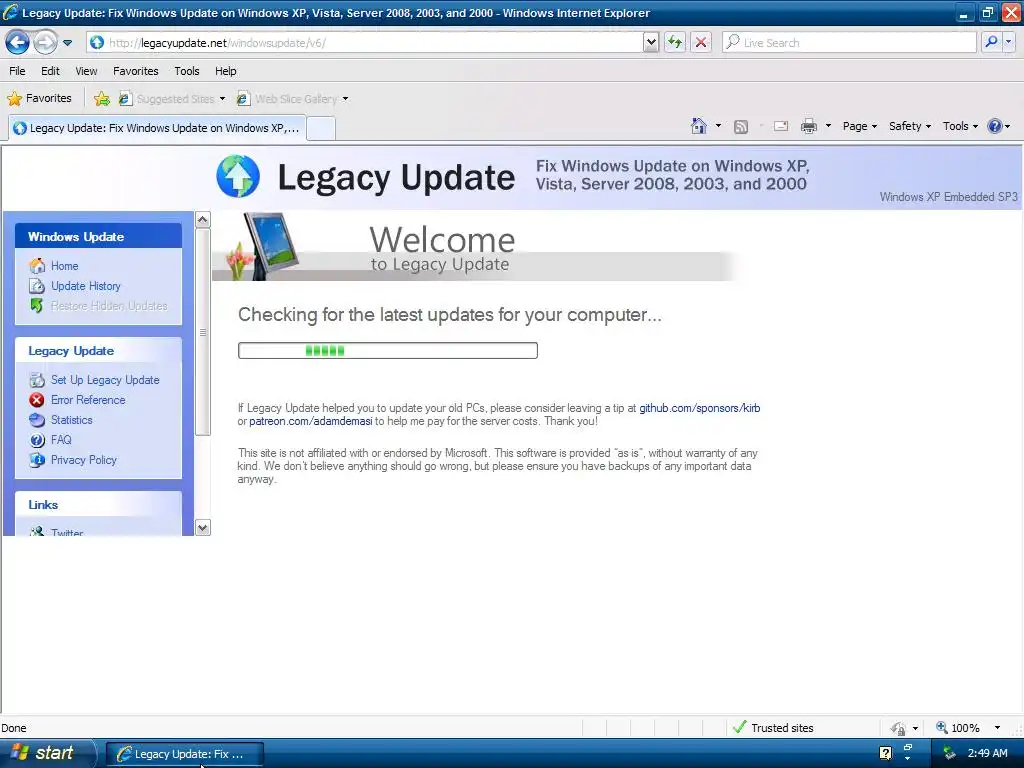The width and height of the screenshot is (1024, 768).
Task: Click Add to Favorites Bar icon
Action: pyautogui.click(x=102, y=99)
